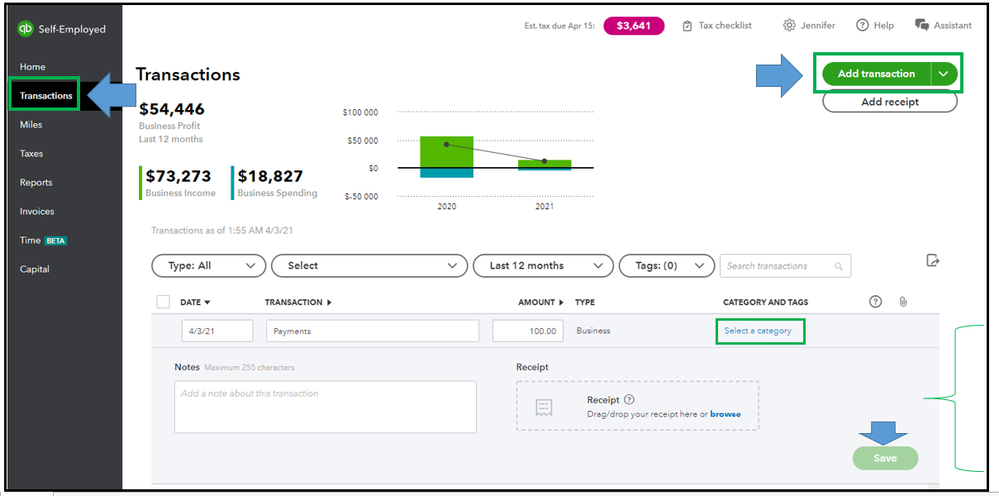Click the Notes text area
Viewport: 999px width, 496px height.
[x=325, y=407]
